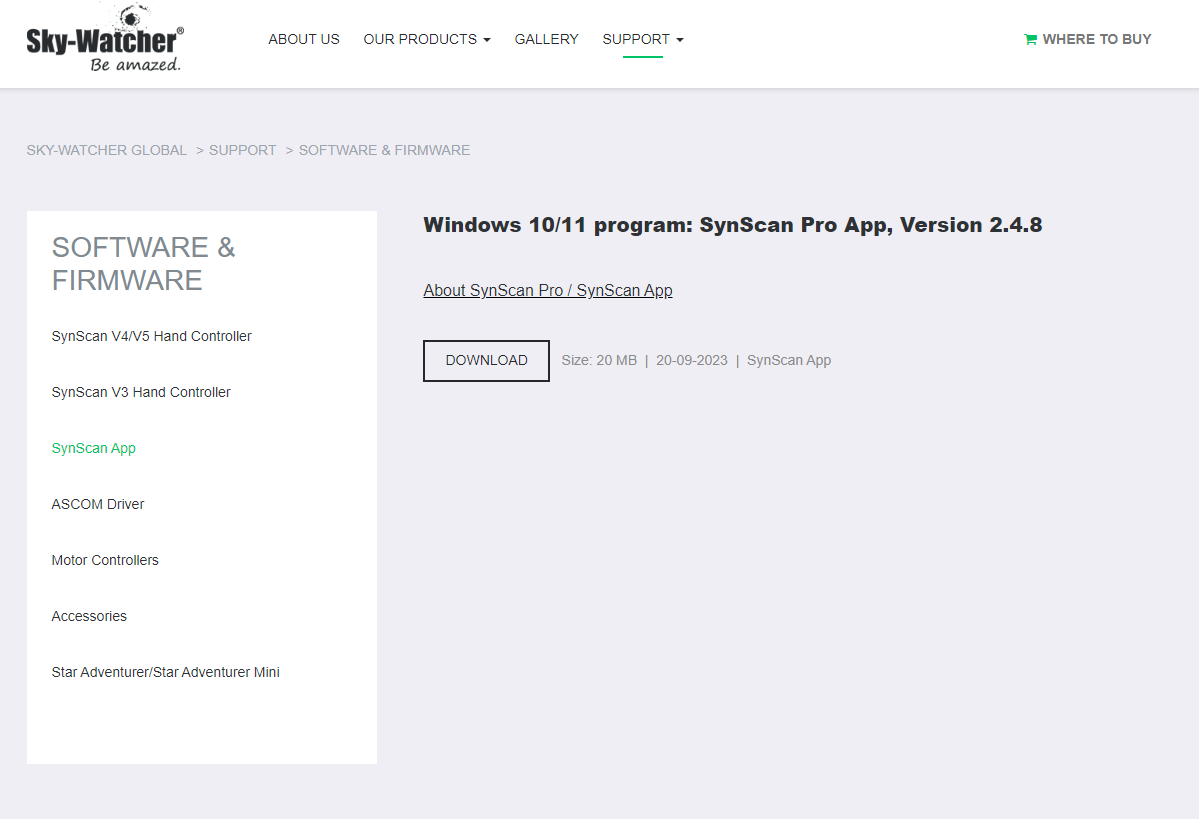Select SynScan V4/V5 Hand Controller
The width and height of the screenshot is (1199, 819).
[151, 336]
